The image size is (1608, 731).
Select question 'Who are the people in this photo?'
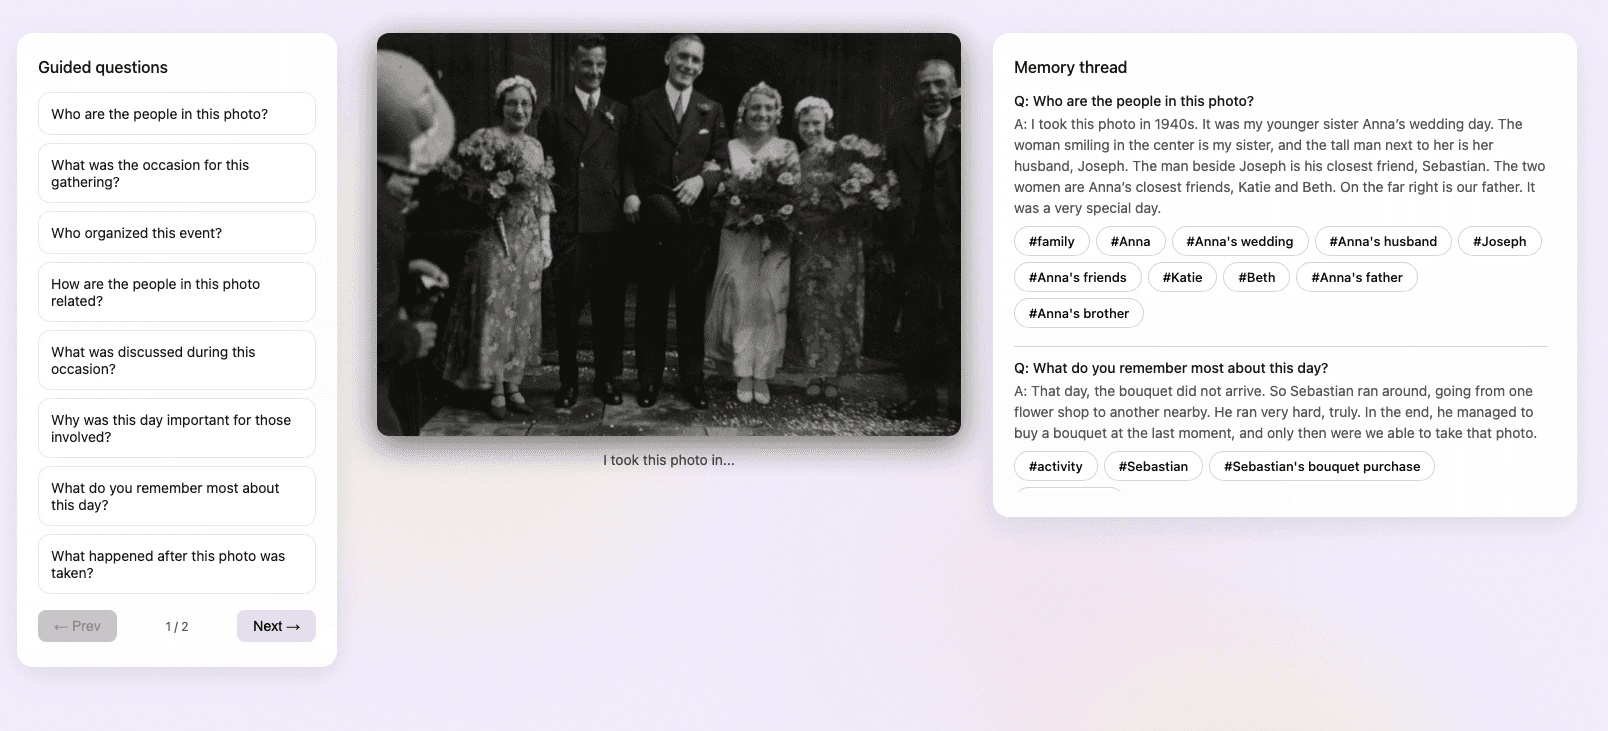(x=177, y=114)
